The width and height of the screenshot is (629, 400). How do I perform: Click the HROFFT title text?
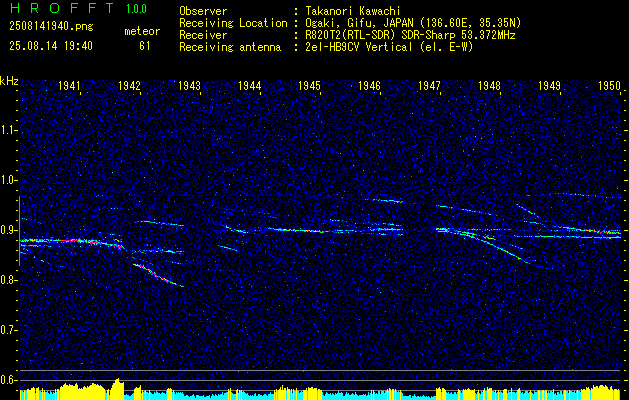pos(61,8)
